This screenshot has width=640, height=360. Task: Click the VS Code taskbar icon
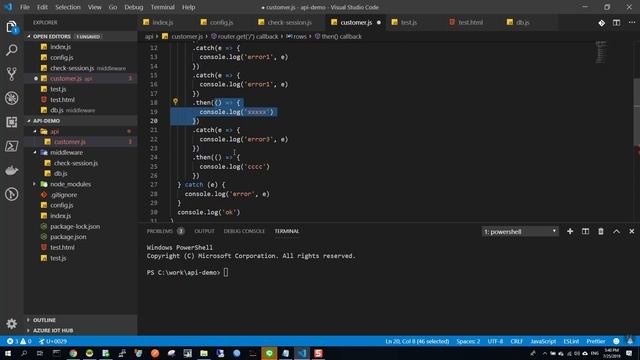(x=302, y=353)
